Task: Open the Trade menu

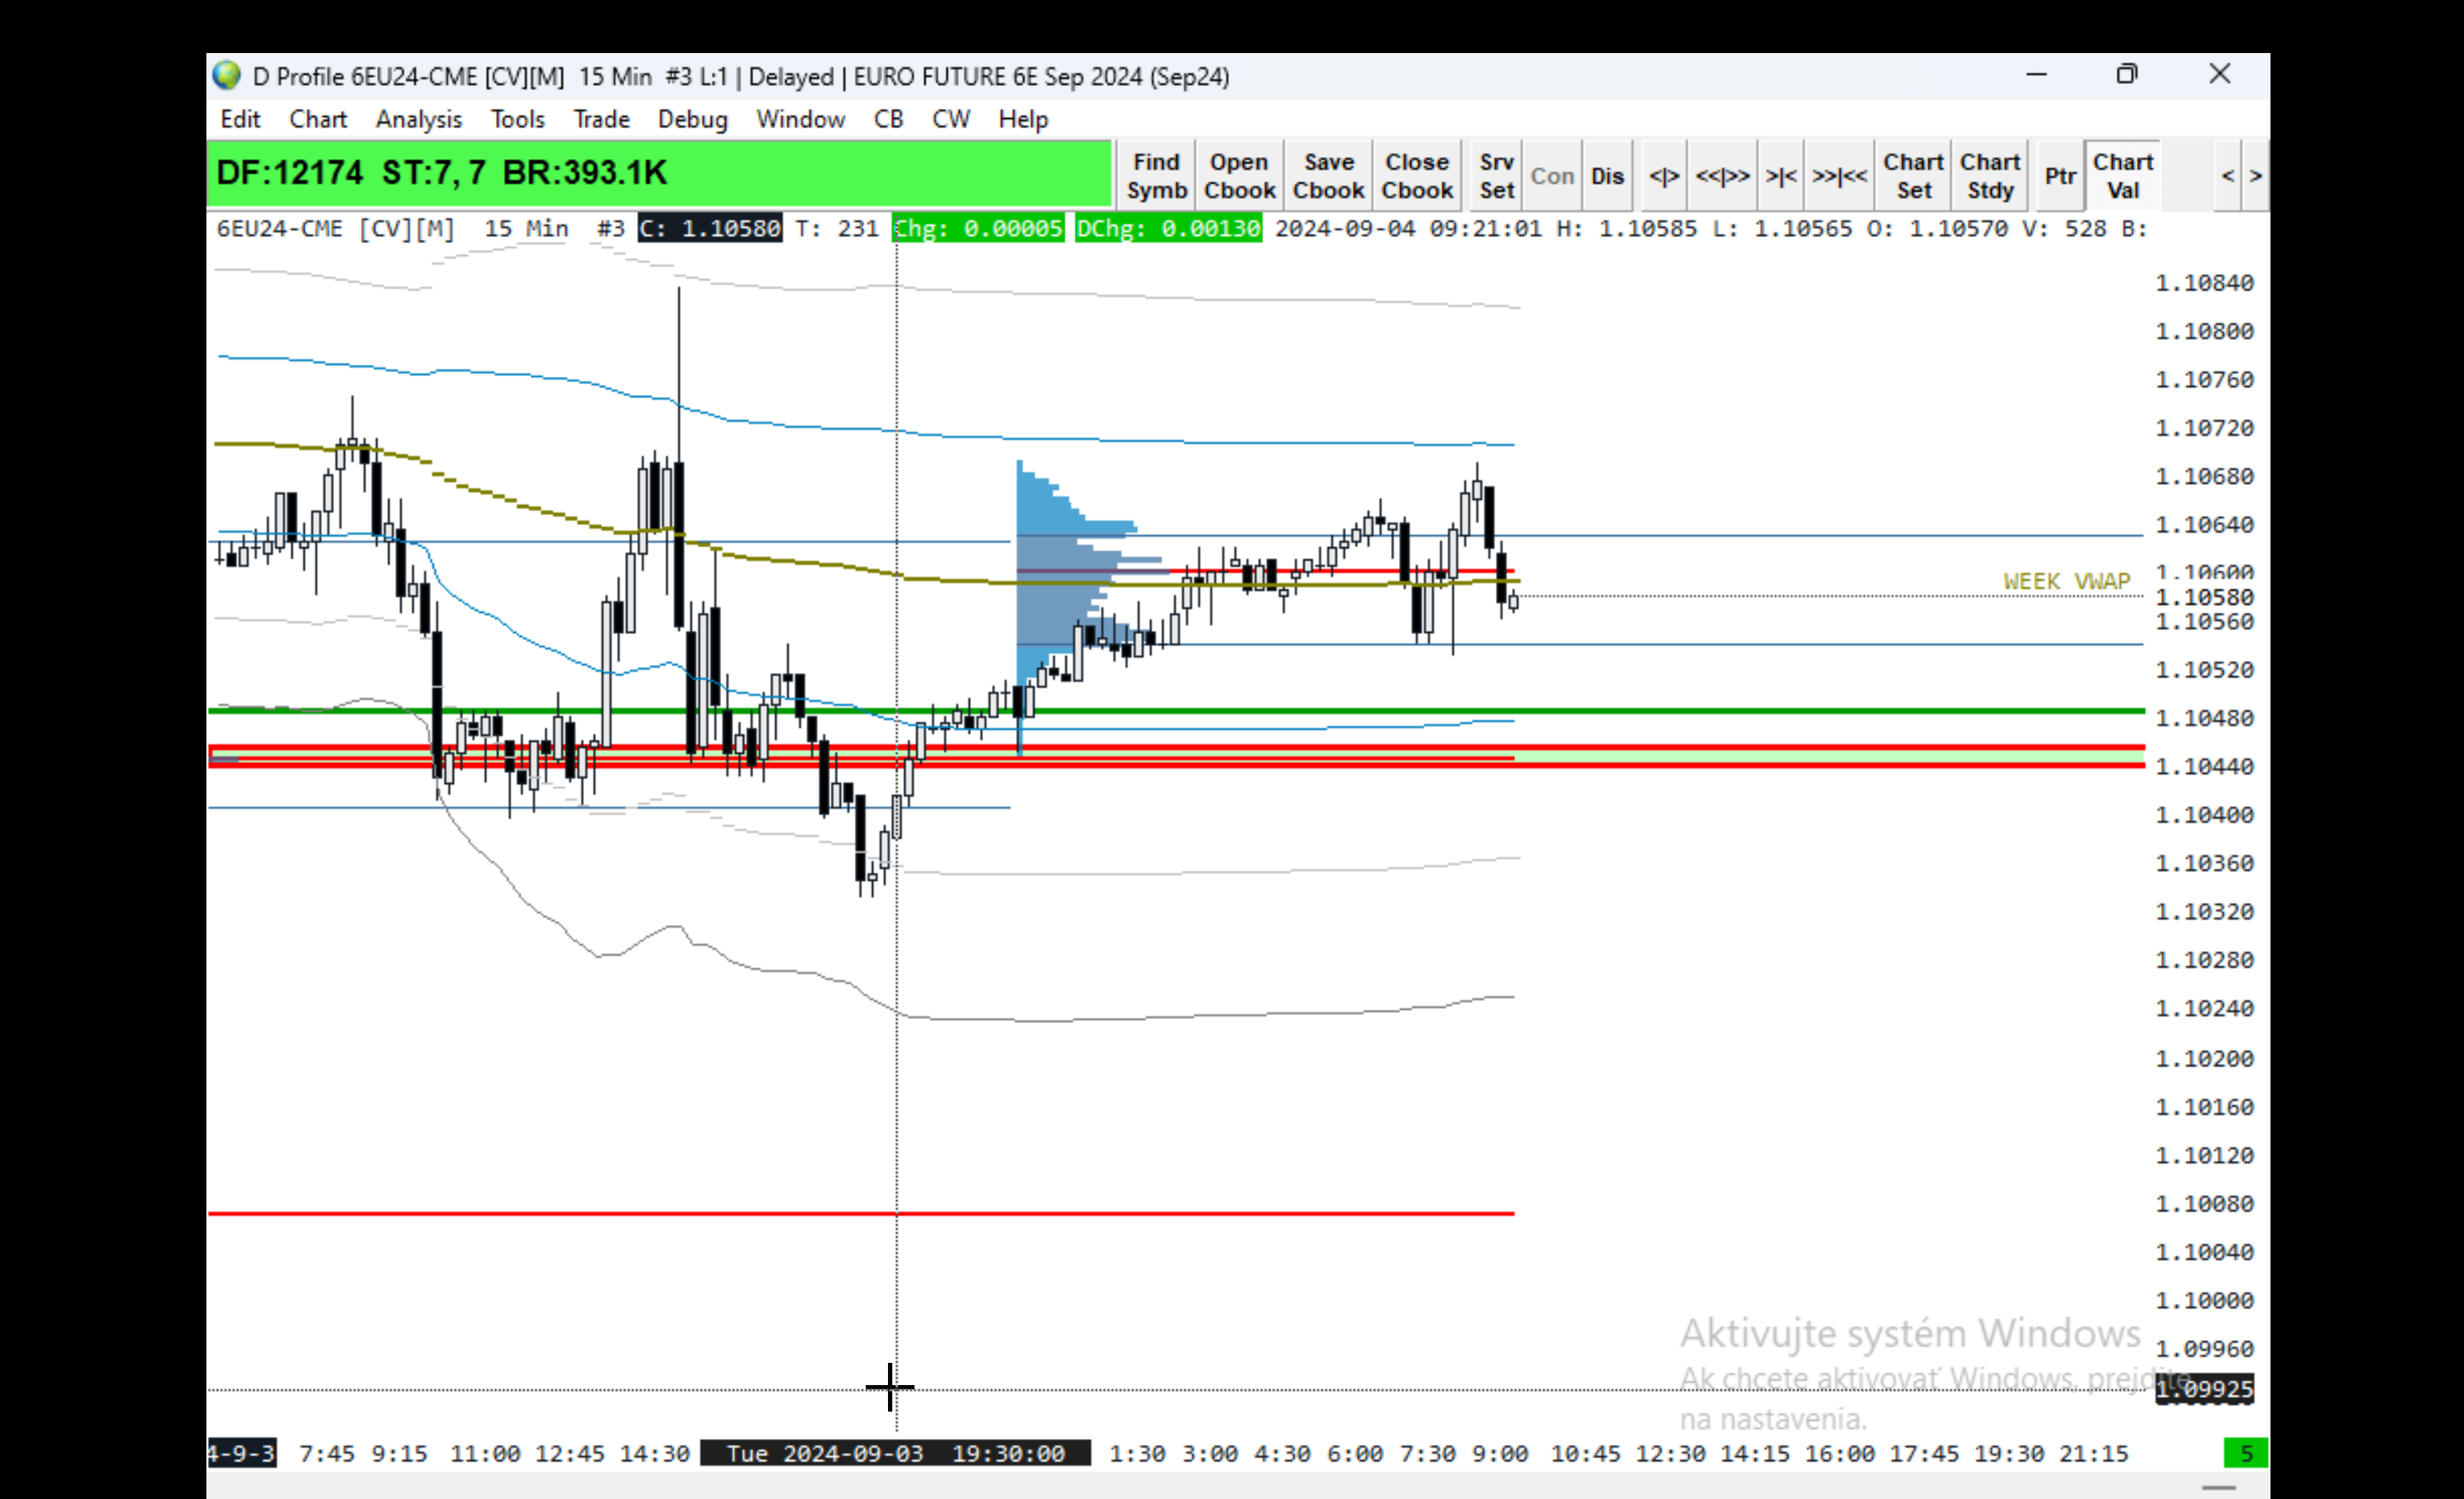Action: [x=601, y=119]
